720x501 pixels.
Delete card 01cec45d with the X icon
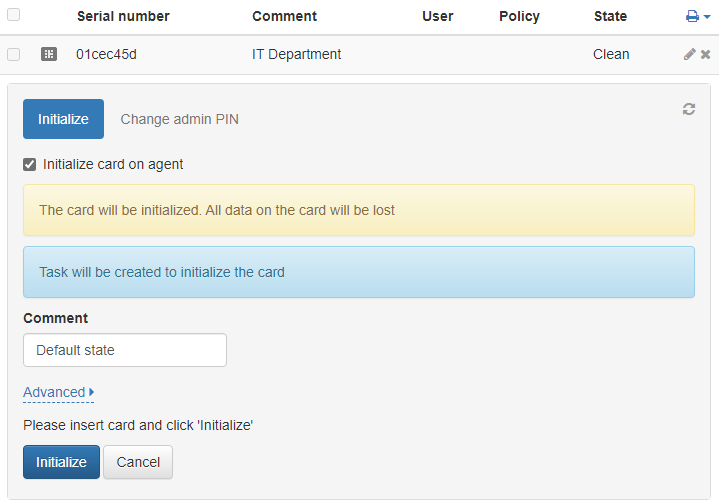705,55
